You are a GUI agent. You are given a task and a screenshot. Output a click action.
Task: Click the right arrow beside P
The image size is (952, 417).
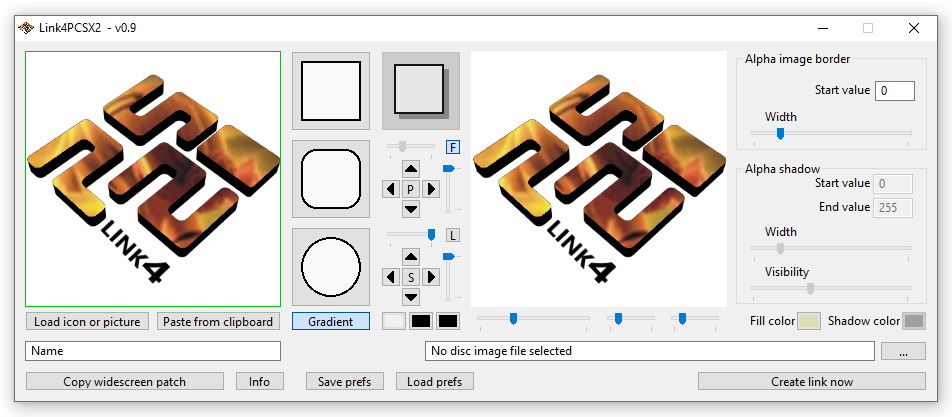pyautogui.click(x=431, y=189)
